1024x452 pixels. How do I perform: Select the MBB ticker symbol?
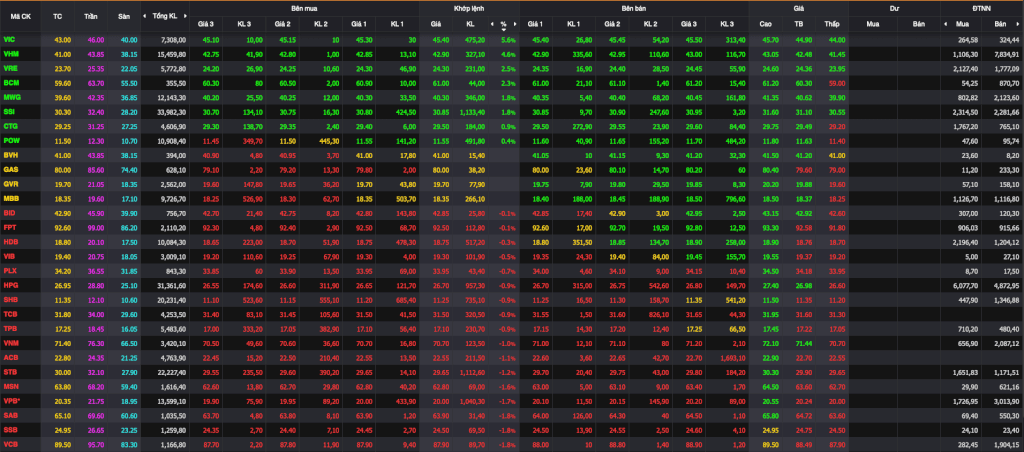click(10, 198)
